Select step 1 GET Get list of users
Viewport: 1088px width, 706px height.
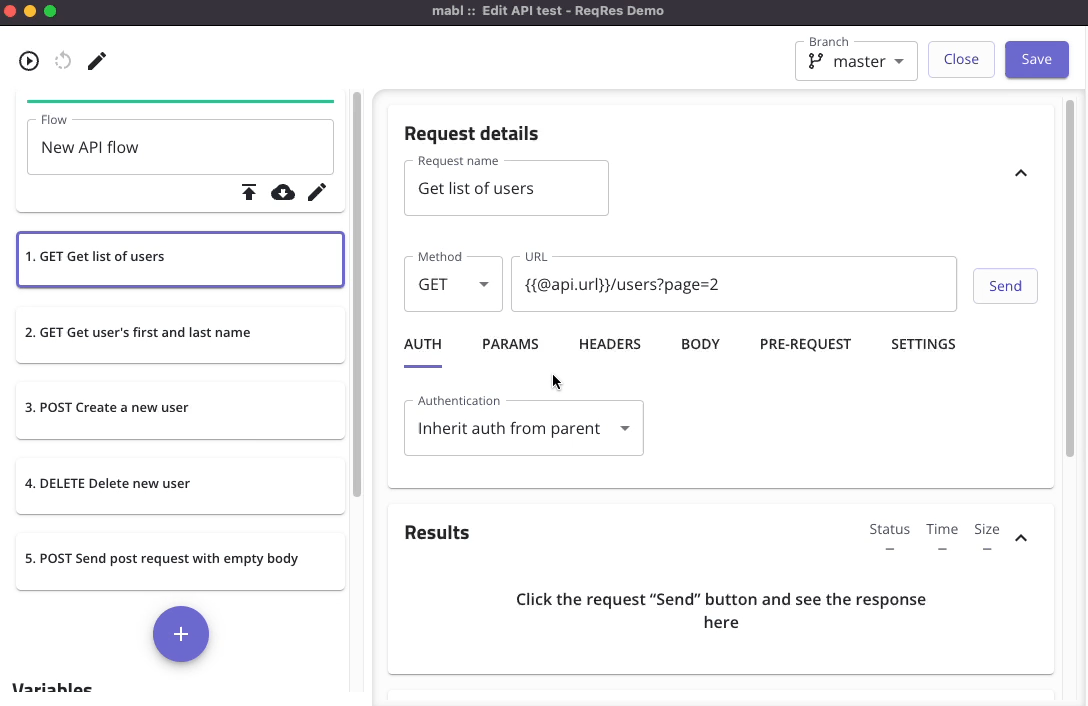[180, 259]
